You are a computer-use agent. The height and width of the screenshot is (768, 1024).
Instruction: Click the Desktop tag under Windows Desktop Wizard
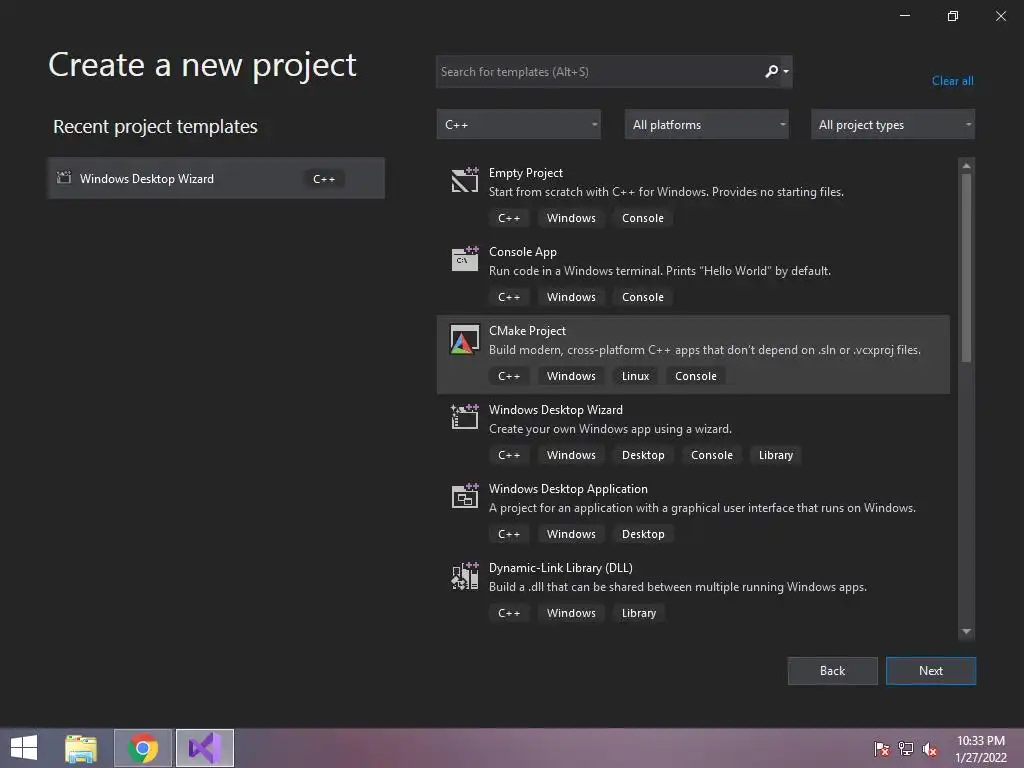[x=643, y=455]
